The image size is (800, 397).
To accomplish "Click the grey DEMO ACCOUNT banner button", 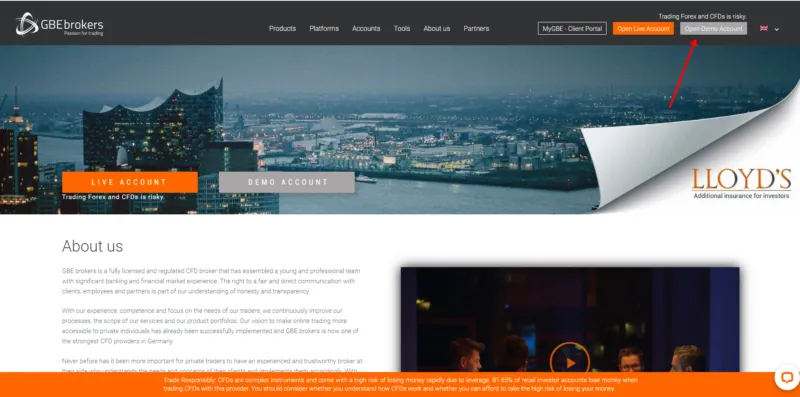I will click(287, 182).
